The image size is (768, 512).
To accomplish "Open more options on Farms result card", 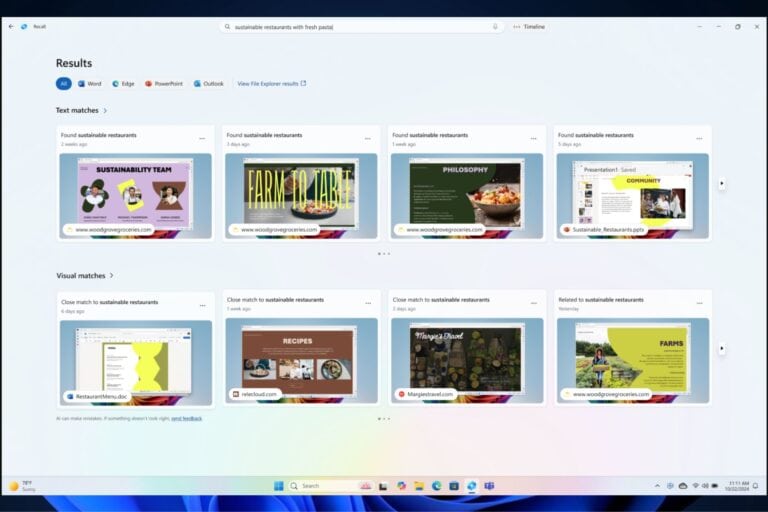I will coord(699,303).
